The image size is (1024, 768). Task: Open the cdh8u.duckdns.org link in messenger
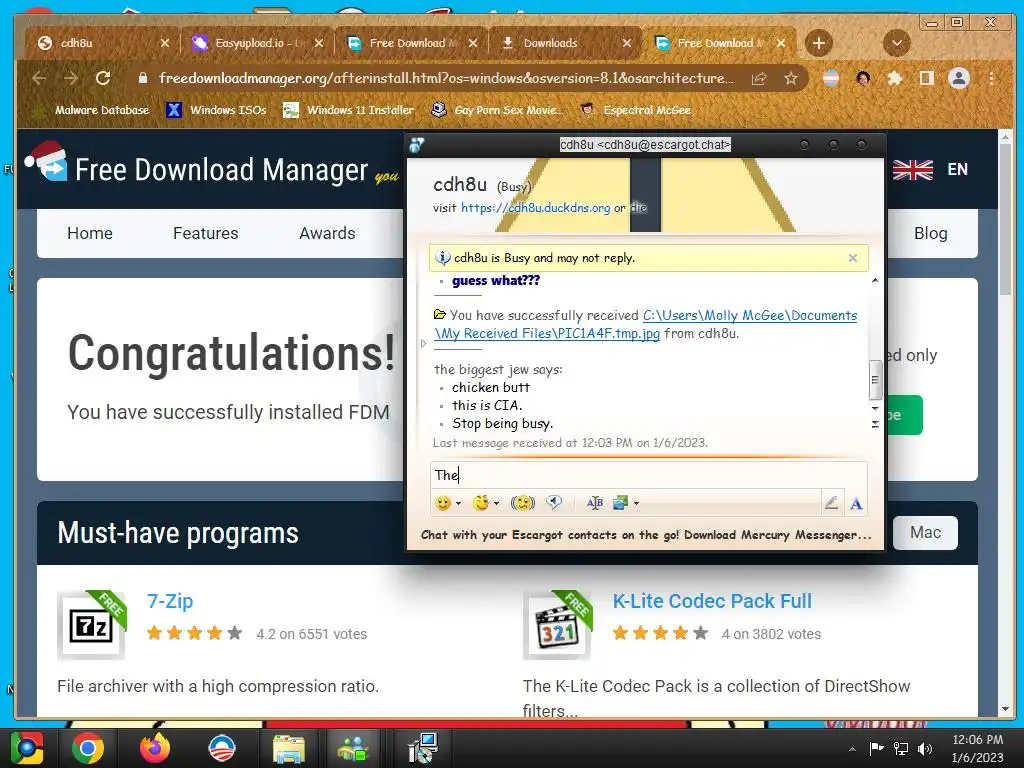tap(536, 208)
